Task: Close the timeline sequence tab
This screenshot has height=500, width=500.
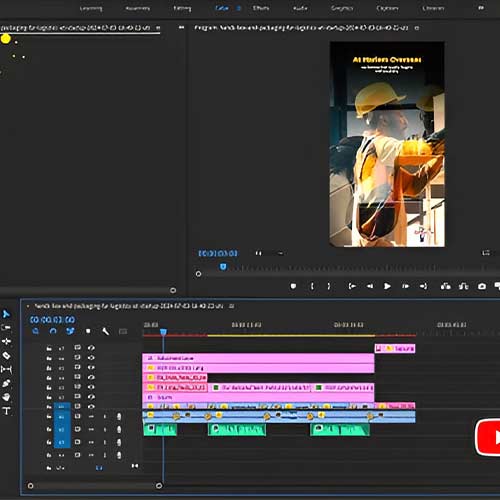Action: click(28, 306)
